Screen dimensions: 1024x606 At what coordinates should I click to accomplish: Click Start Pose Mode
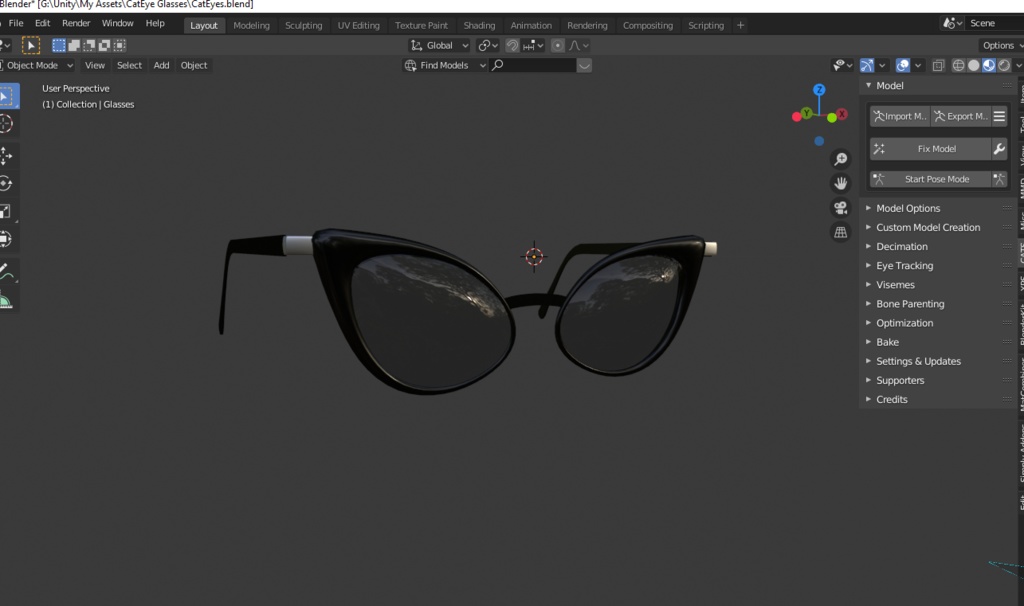click(x=937, y=178)
